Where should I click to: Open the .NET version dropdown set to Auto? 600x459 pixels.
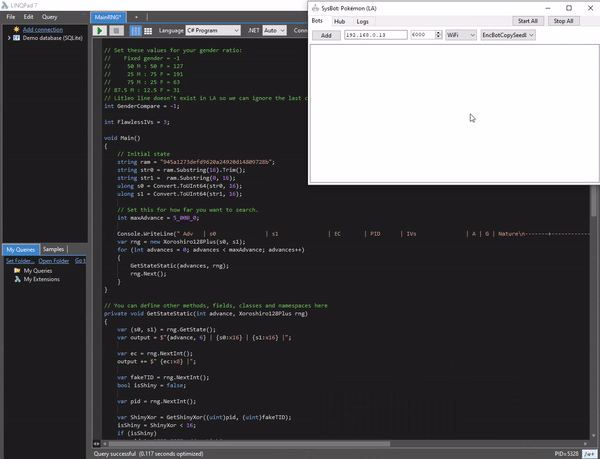coord(274,30)
